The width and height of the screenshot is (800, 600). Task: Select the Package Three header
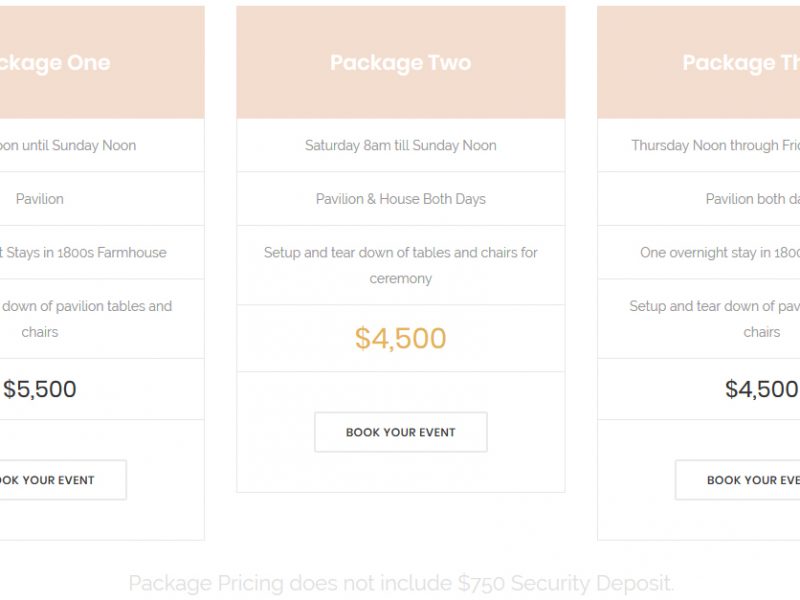(x=699, y=62)
